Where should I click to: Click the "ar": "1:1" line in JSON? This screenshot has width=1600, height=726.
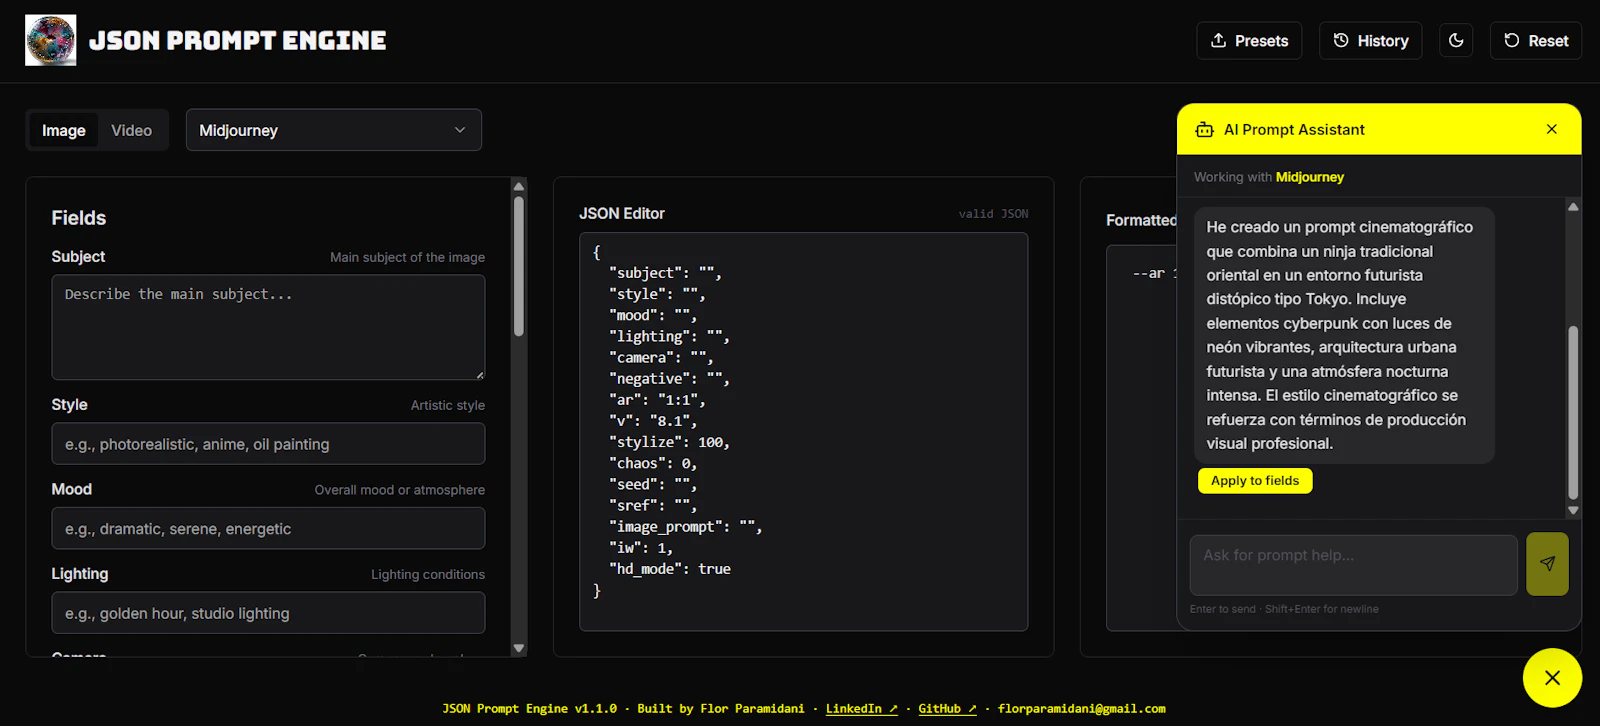657,400
